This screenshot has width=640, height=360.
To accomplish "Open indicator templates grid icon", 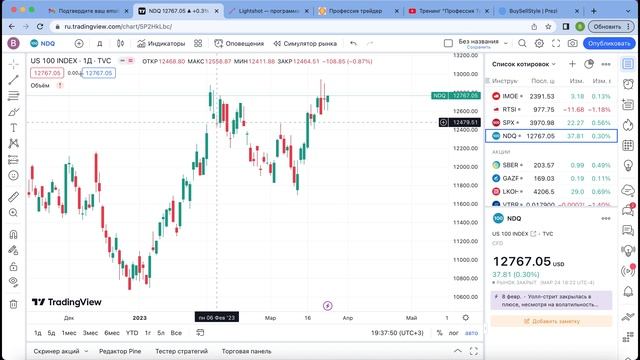I will click(198, 43).
